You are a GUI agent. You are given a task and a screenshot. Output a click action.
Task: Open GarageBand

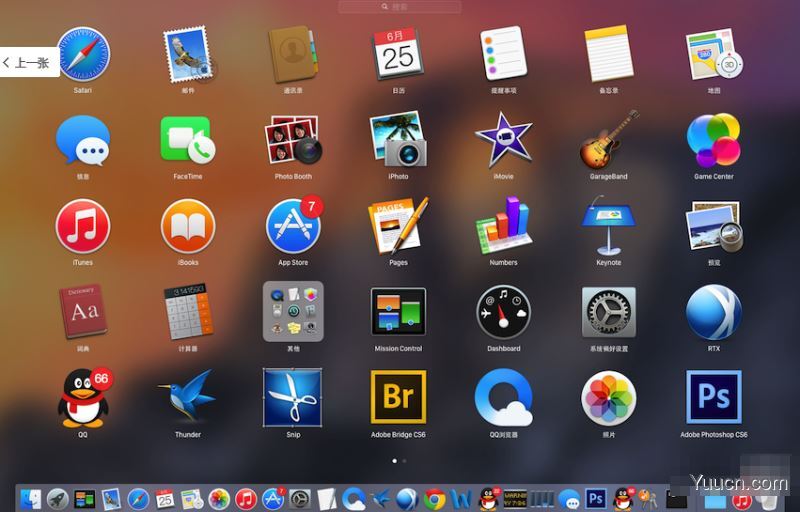click(x=609, y=139)
